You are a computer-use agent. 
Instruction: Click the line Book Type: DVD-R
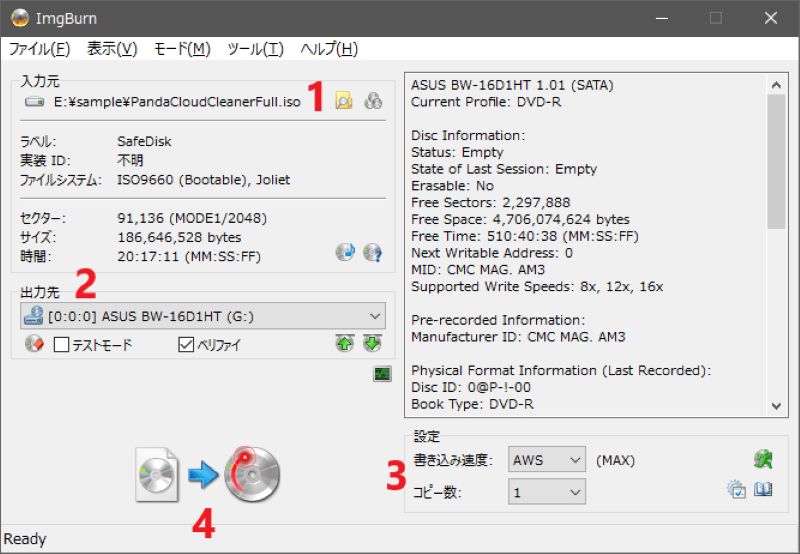(472, 404)
